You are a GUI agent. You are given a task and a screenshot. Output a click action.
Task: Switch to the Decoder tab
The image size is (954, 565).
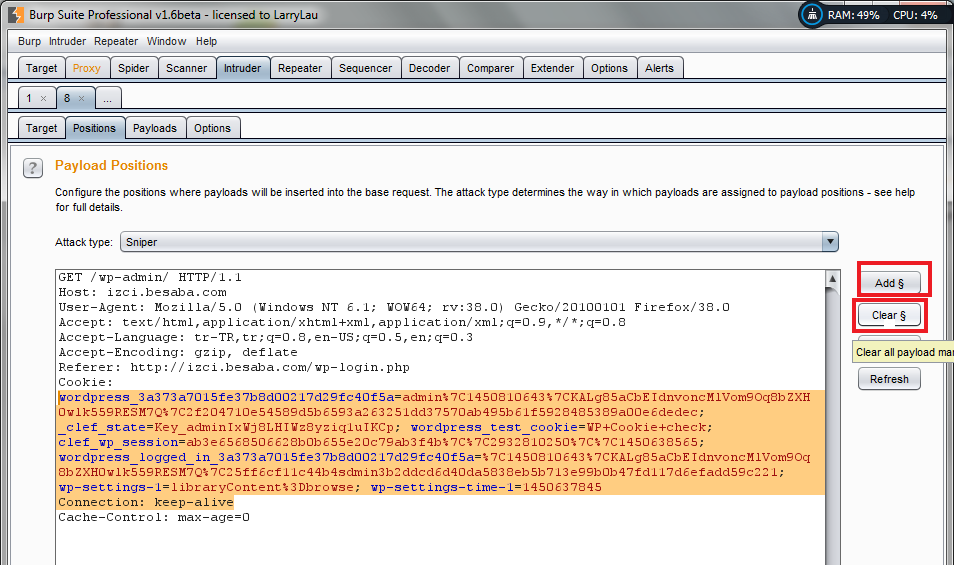(430, 68)
